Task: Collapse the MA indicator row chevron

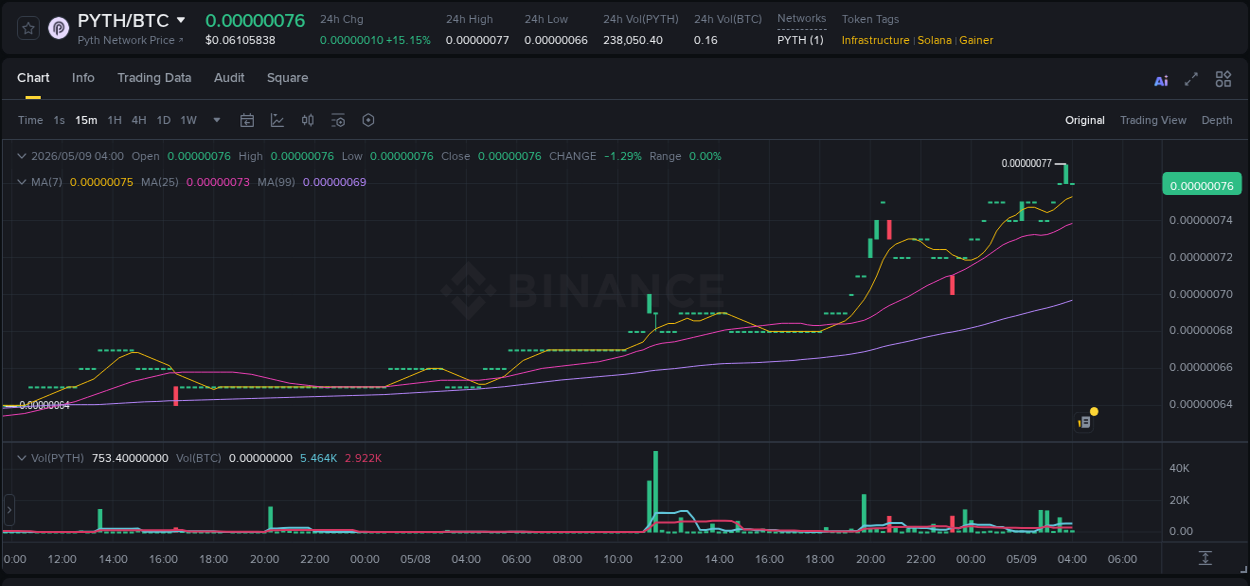Action: [22, 182]
